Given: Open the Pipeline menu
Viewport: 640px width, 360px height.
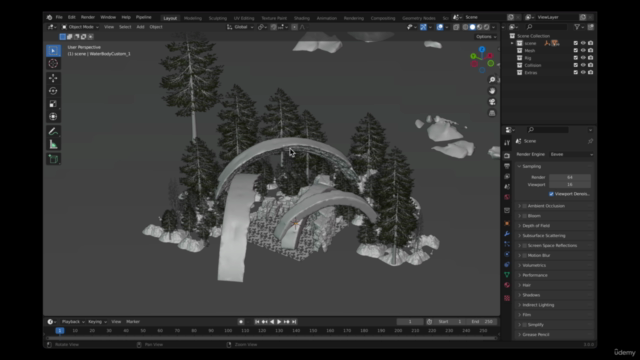Looking at the screenshot, I should pyautogui.click(x=144, y=17).
